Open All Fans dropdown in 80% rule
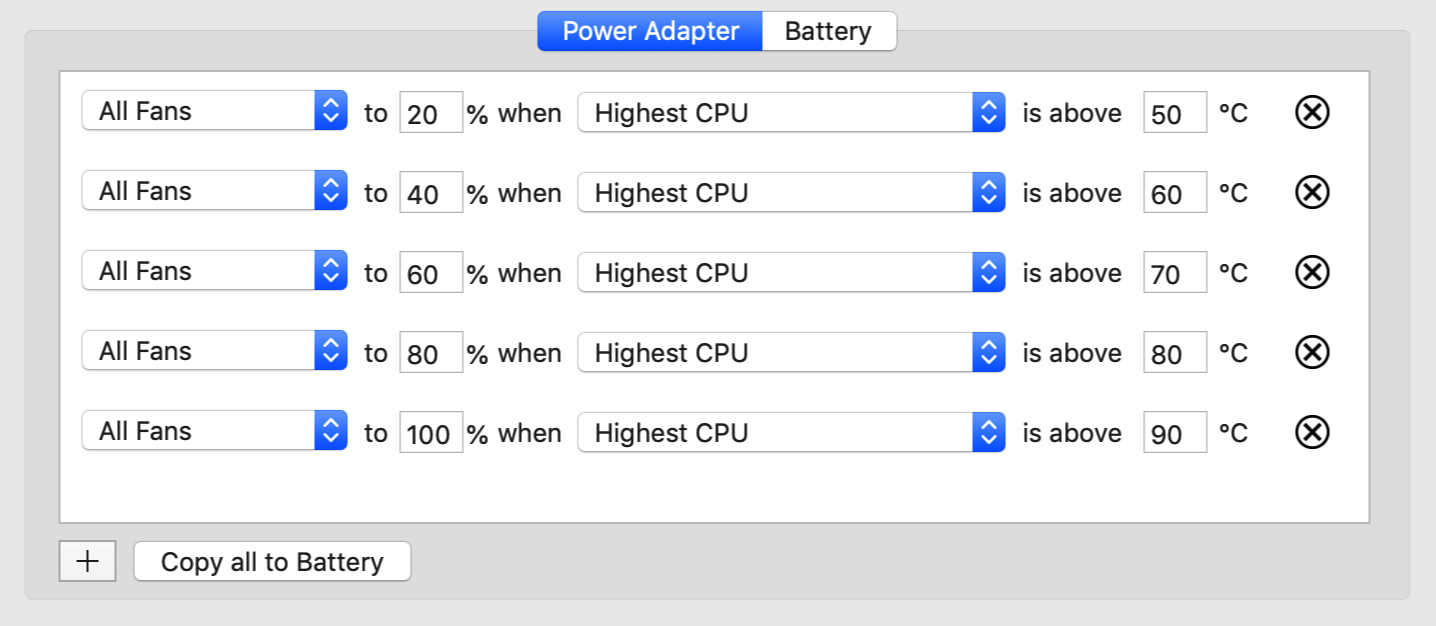The image size is (1436, 626). tap(214, 351)
